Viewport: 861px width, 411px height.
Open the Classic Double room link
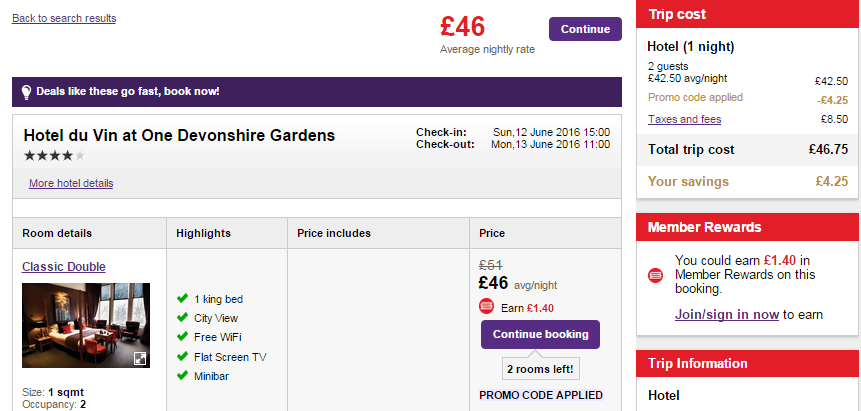(64, 266)
